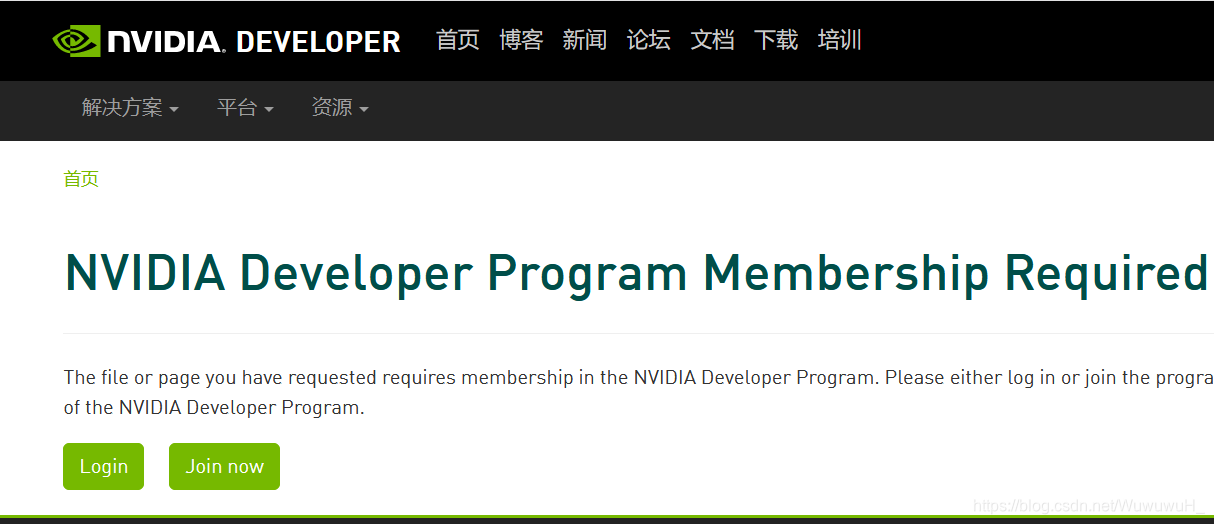Go to the 新闻 navigation item

[585, 40]
